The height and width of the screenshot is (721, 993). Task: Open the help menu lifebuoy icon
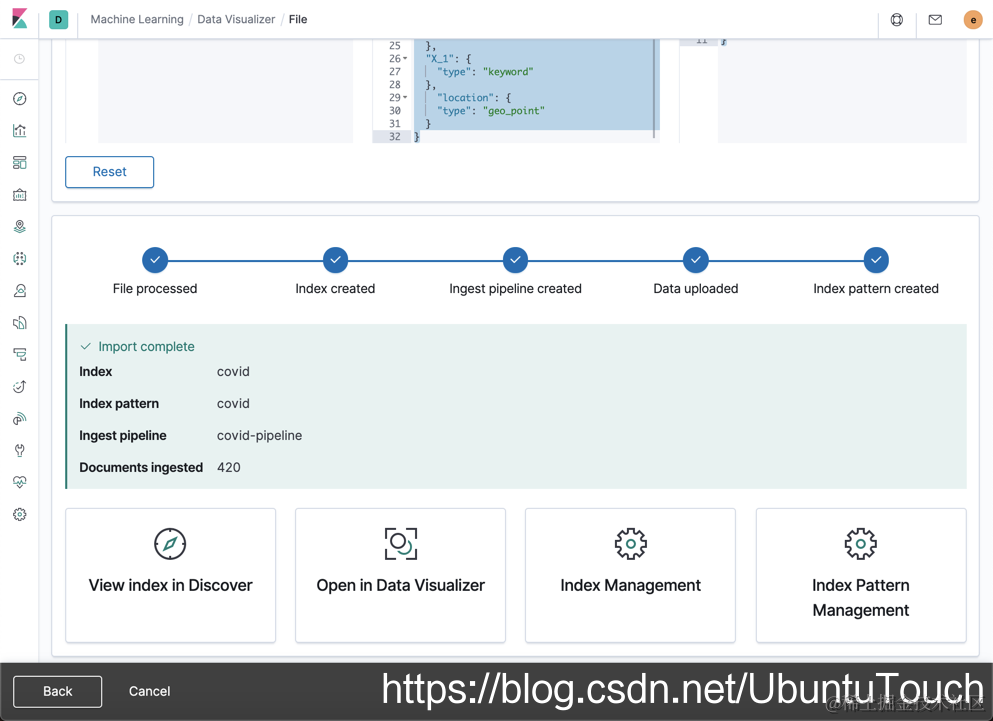pyautogui.click(x=897, y=20)
